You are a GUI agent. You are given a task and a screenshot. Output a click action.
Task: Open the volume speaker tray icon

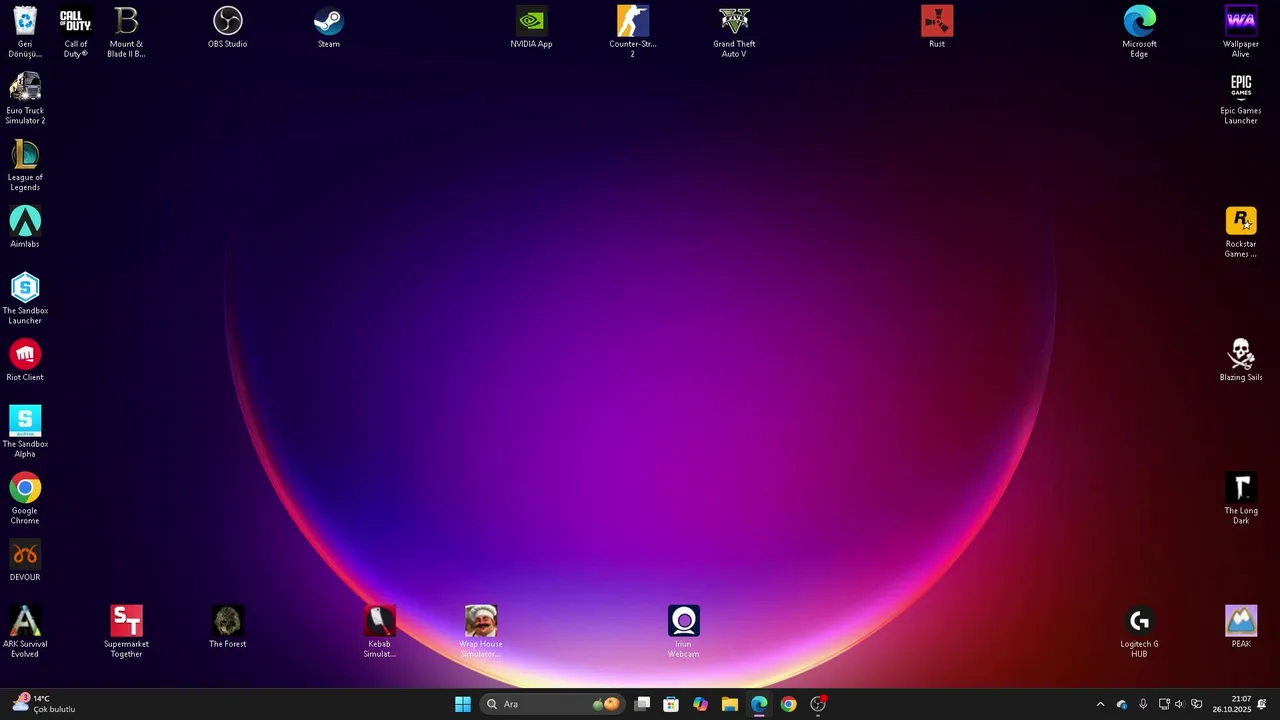coord(1179,704)
